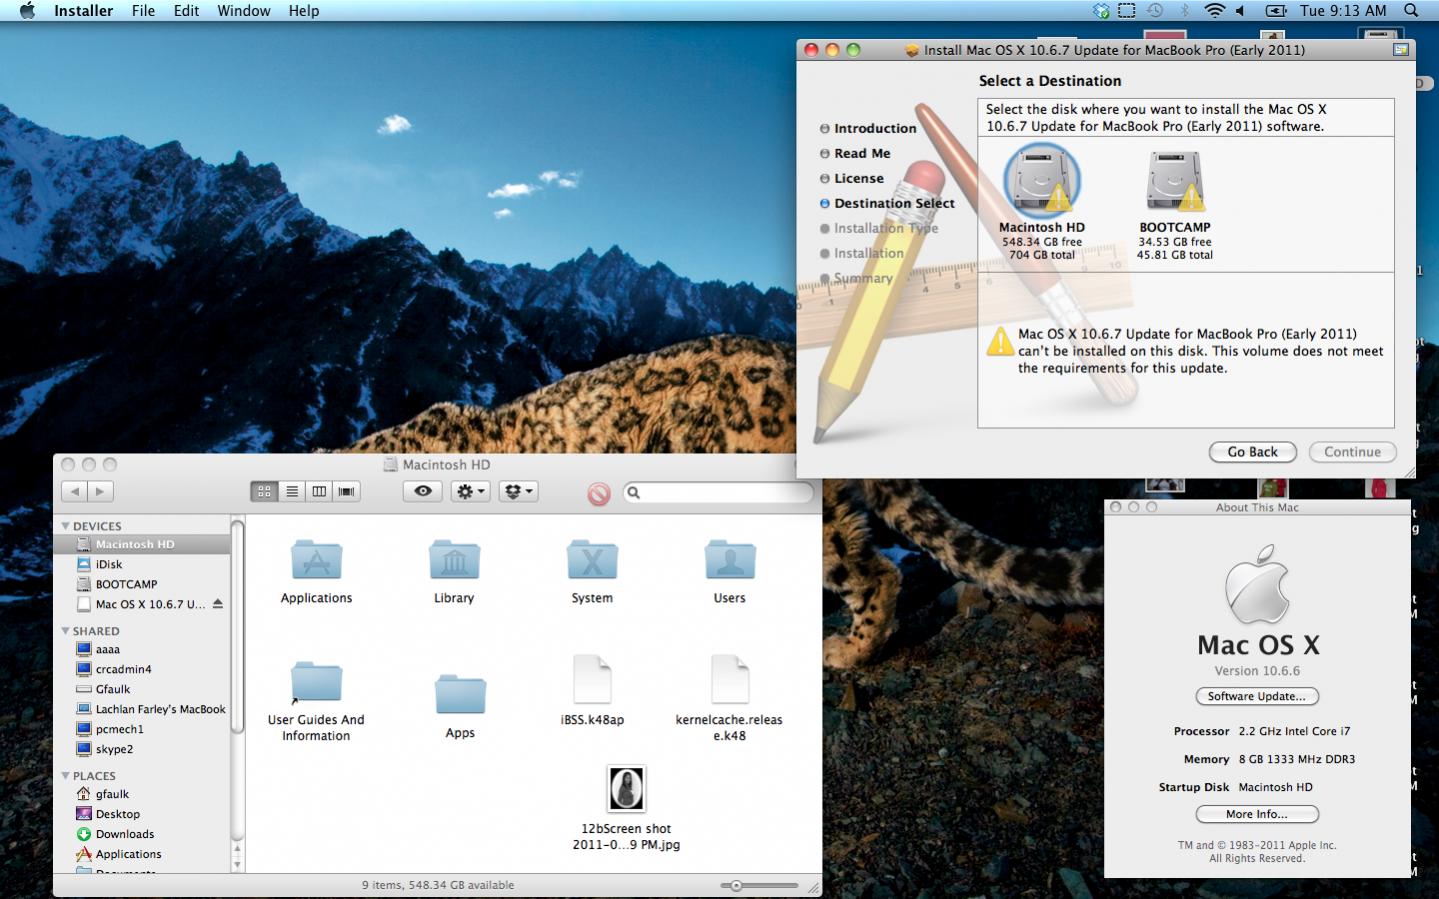This screenshot has width=1439, height=899.
Task: Switch Finder to list view
Action: (x=292, y=491)
